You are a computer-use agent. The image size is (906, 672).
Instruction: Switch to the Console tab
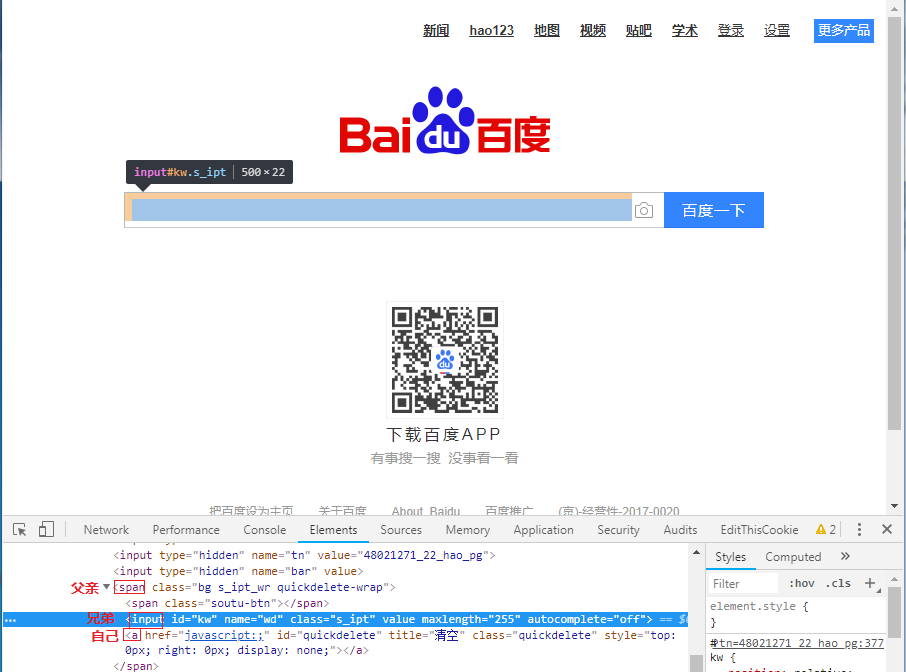(x=264, y=529)
